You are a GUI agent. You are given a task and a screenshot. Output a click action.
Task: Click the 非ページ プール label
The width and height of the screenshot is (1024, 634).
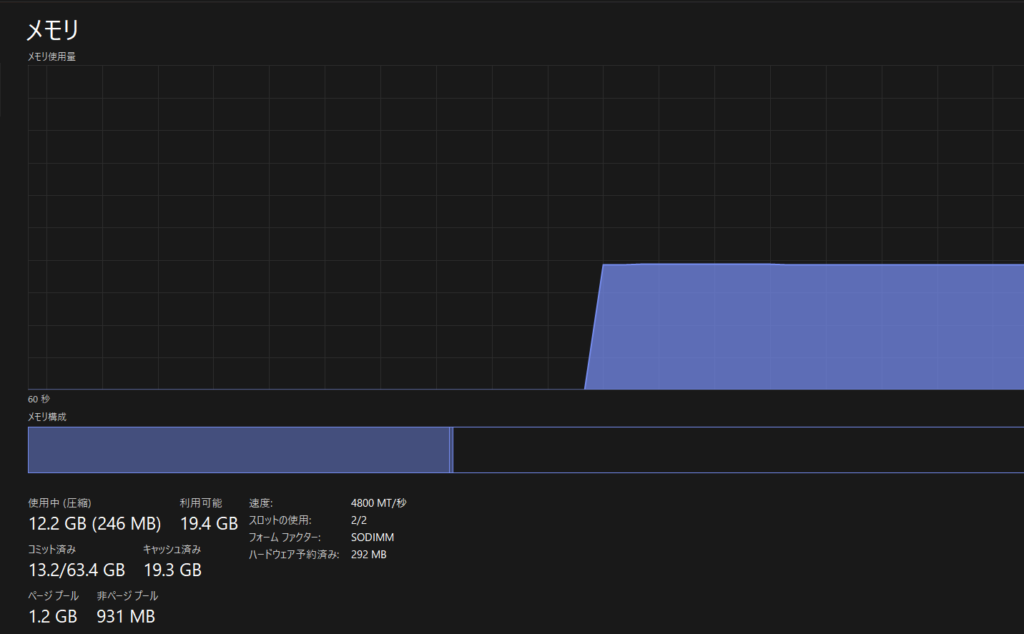pos(127,595)
